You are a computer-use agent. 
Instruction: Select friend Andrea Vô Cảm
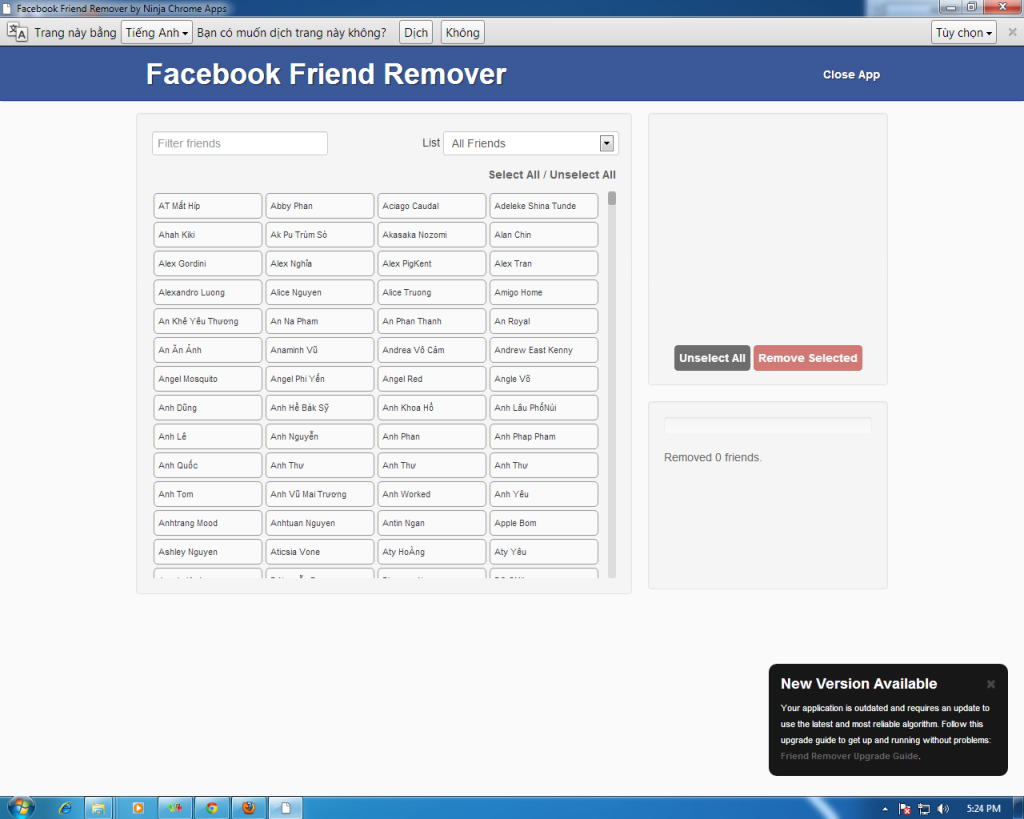432,349
